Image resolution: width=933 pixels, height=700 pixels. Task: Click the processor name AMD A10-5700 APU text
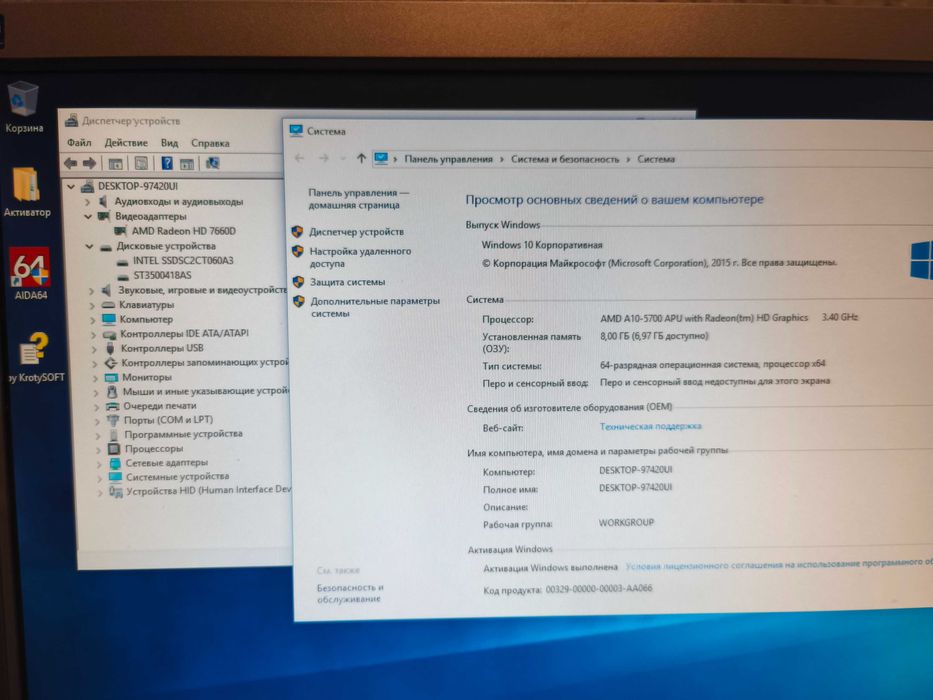(704, 318)
